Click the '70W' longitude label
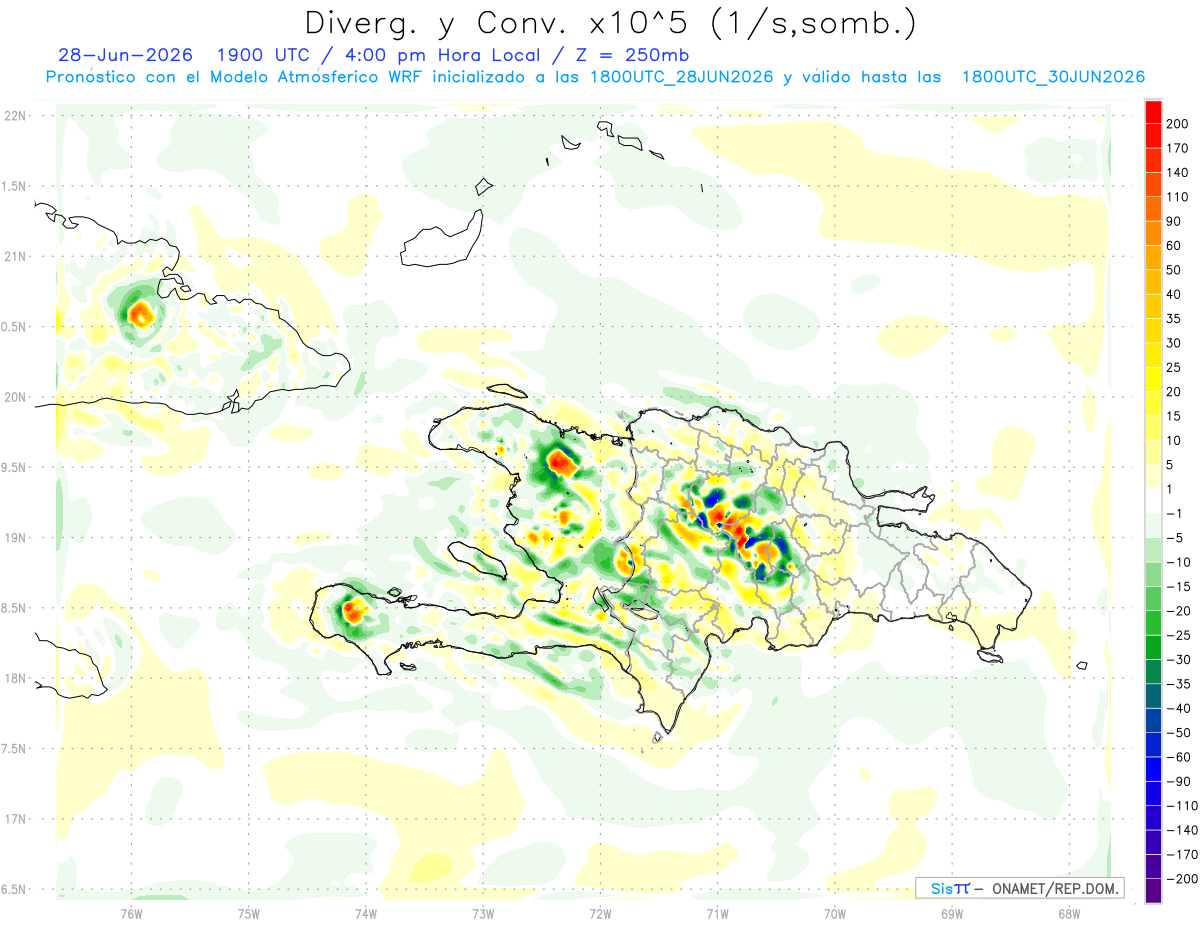Viewport: 1200px width, 927px height. [834, 914]
